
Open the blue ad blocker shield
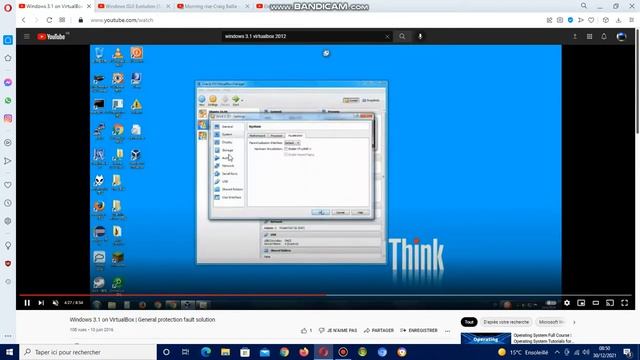click(x=570, y=20)
